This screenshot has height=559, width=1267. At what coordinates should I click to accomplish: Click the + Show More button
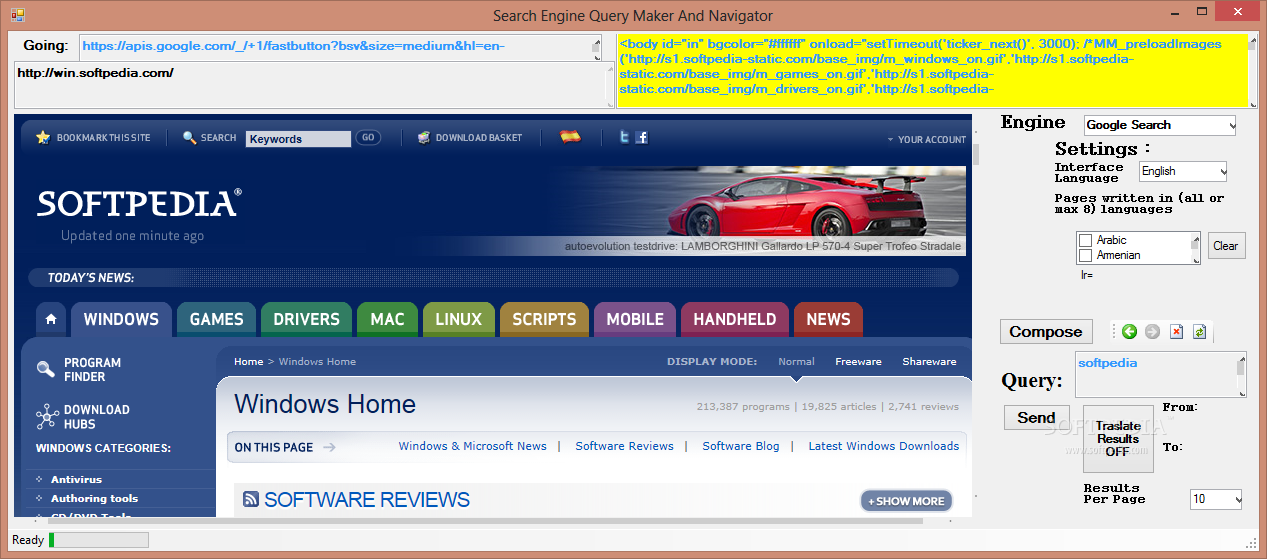click(906, 501)
